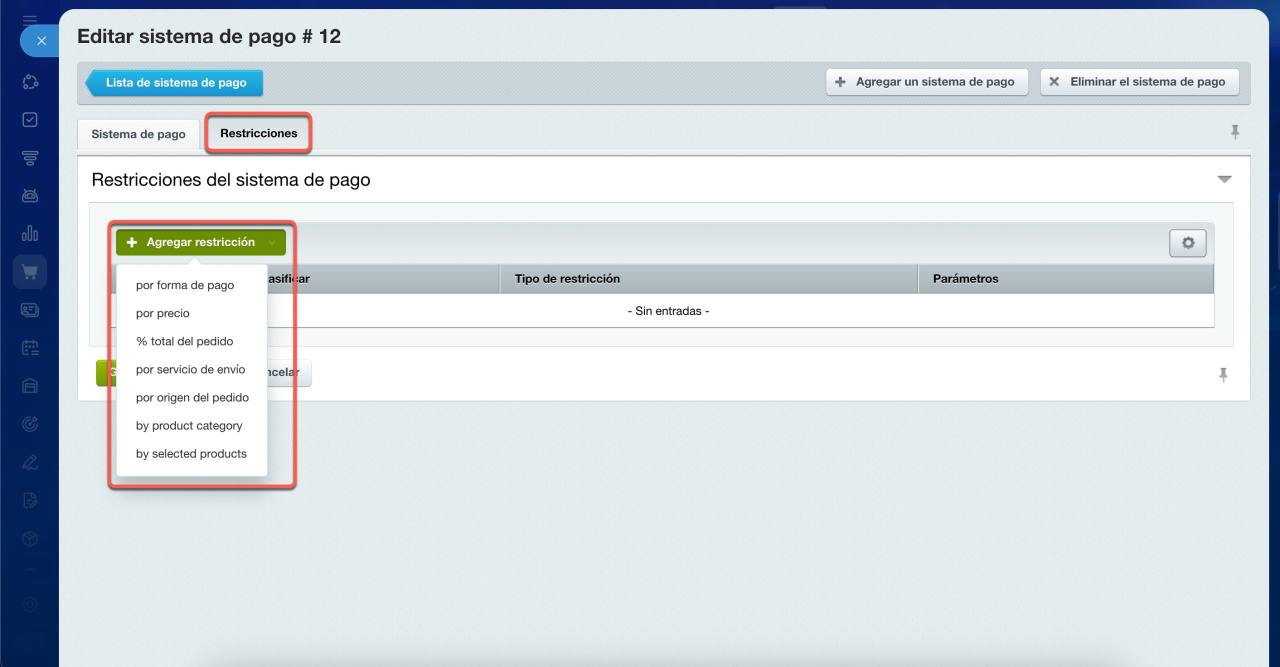
Task: Close the slider panel with X button
Action: [41, 41]
